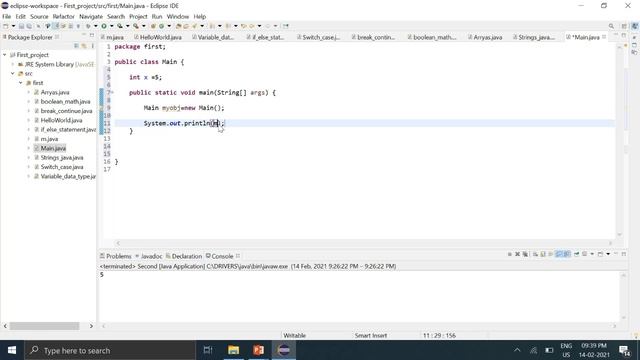This screenshot has height=360, width=640.
Task: Collapse the src folder node
Action: tap(13, 73)
